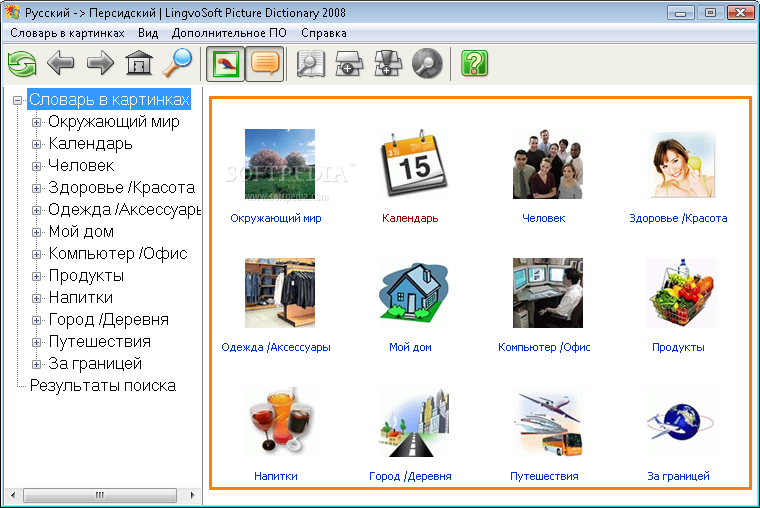Image resolution: width=760 pixels, height=508 pixels.
Task: Go back with the left arrow icon
Action: pos(61,64)
